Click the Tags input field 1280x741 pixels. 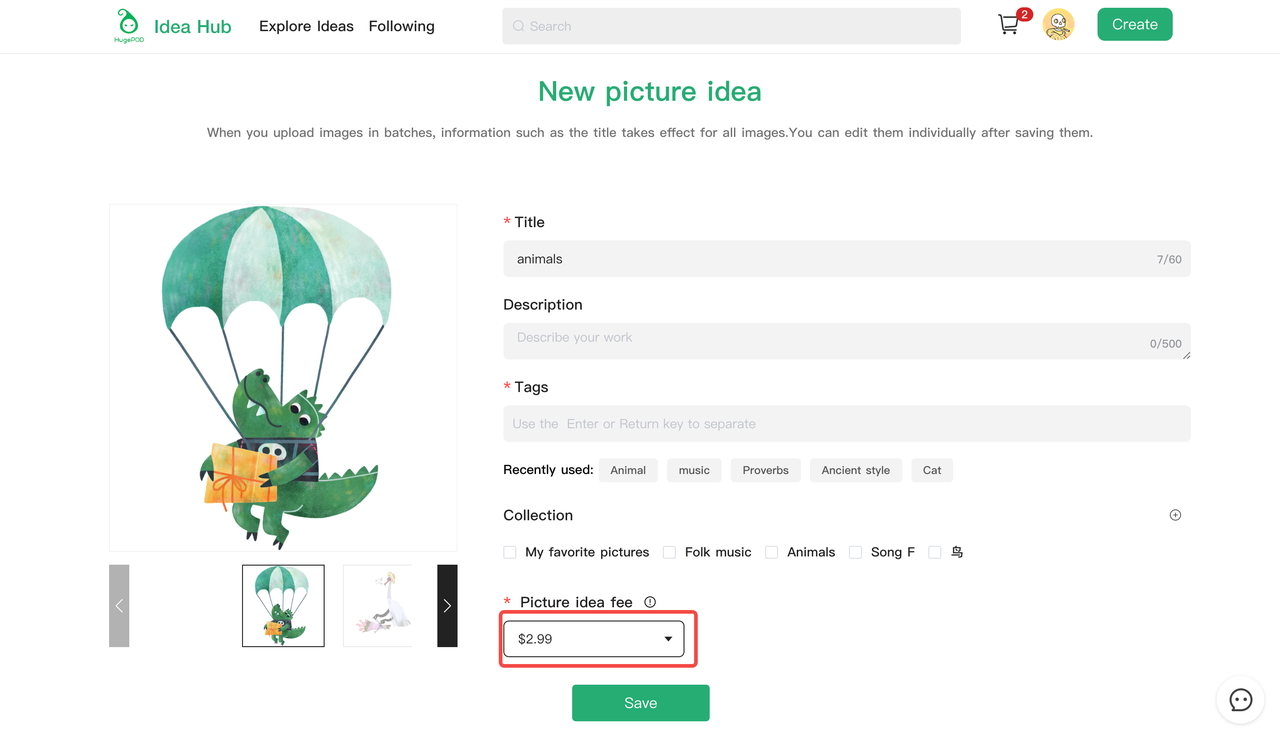click(847, 424)
